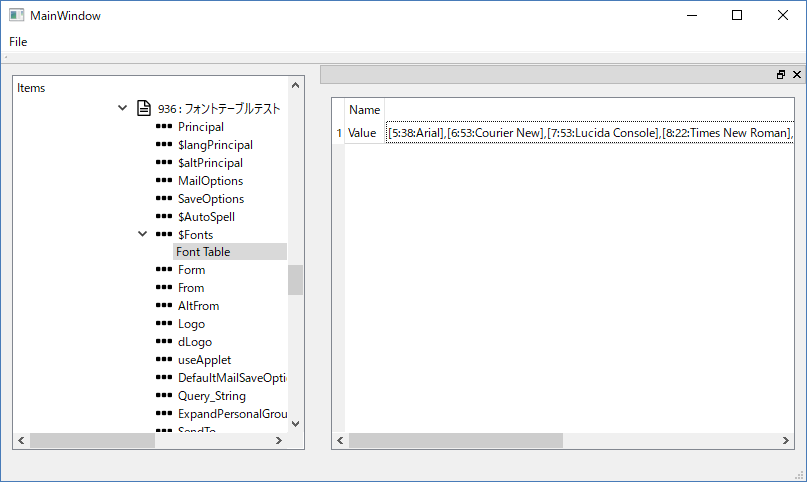This screenshot has height=482, width=807.
Task: Collapse the 936 document node
Action: [122, 108]
